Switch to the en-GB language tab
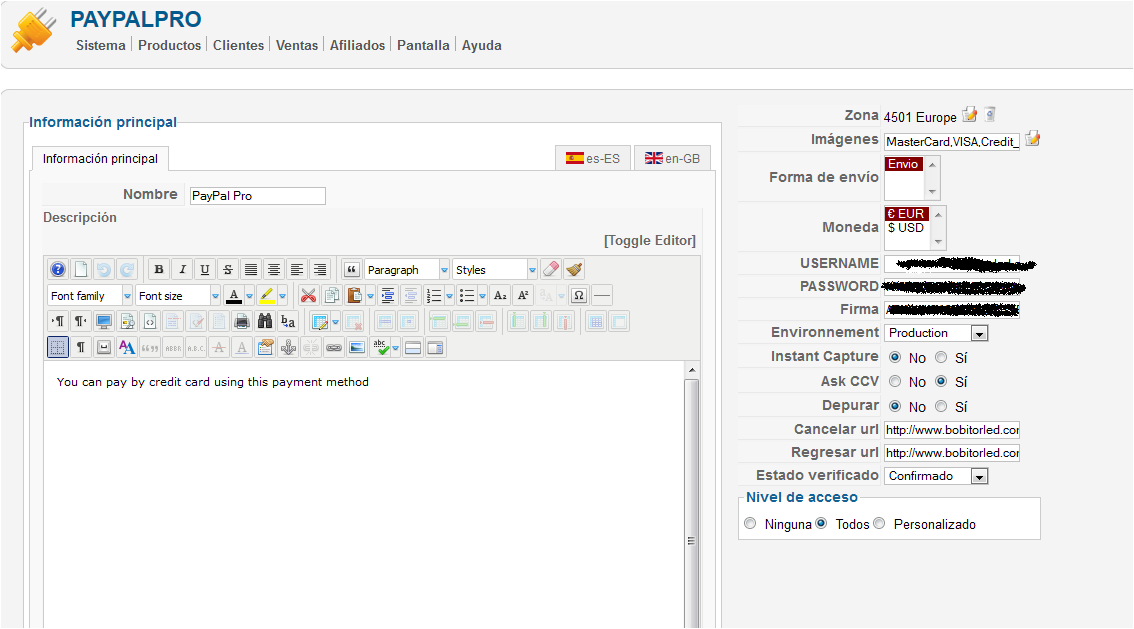The height and width of the screenshot is (629, 1134). point(673,158)
